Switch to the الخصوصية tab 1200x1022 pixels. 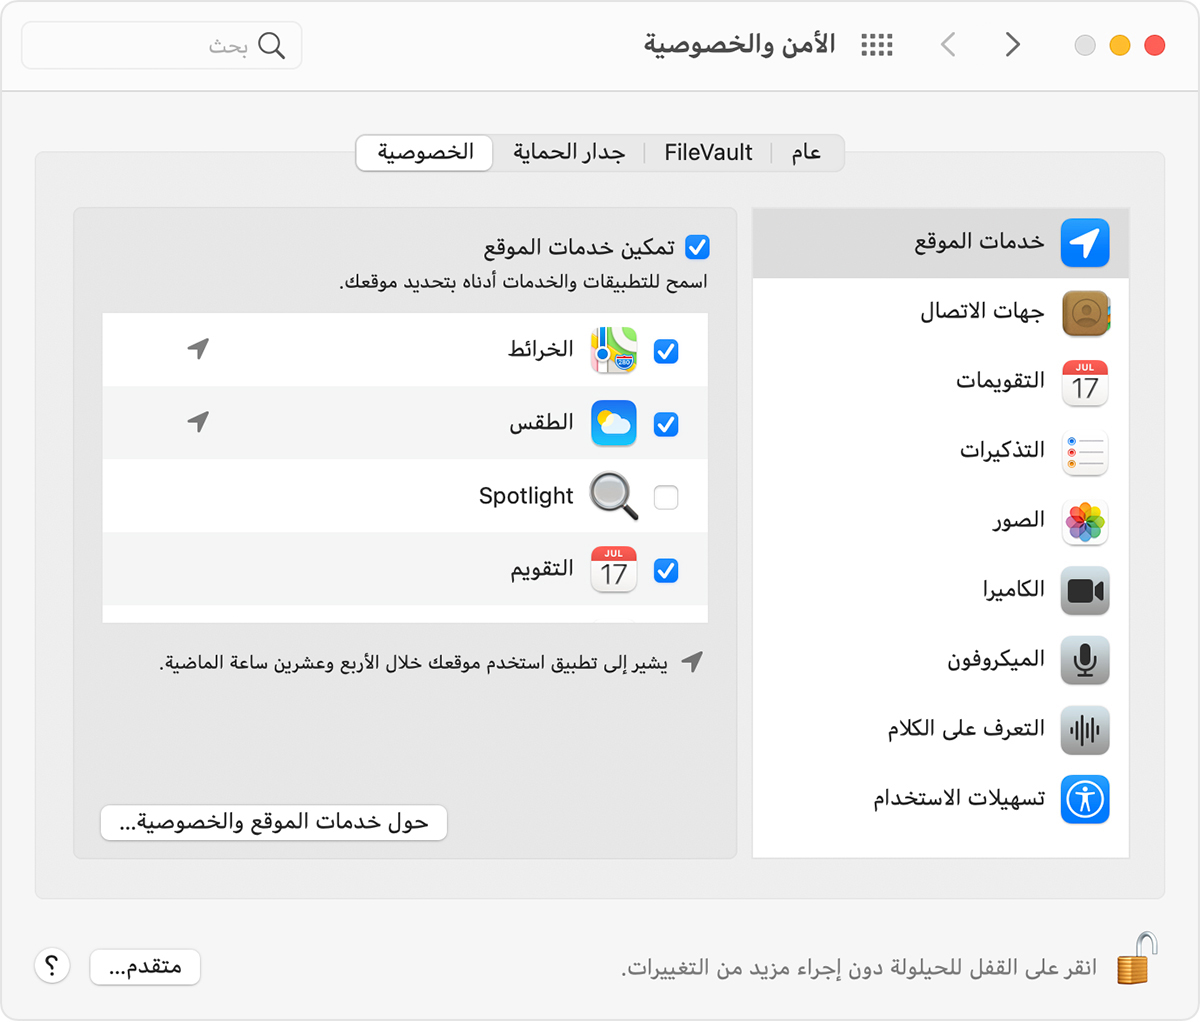tap(425, 153)
